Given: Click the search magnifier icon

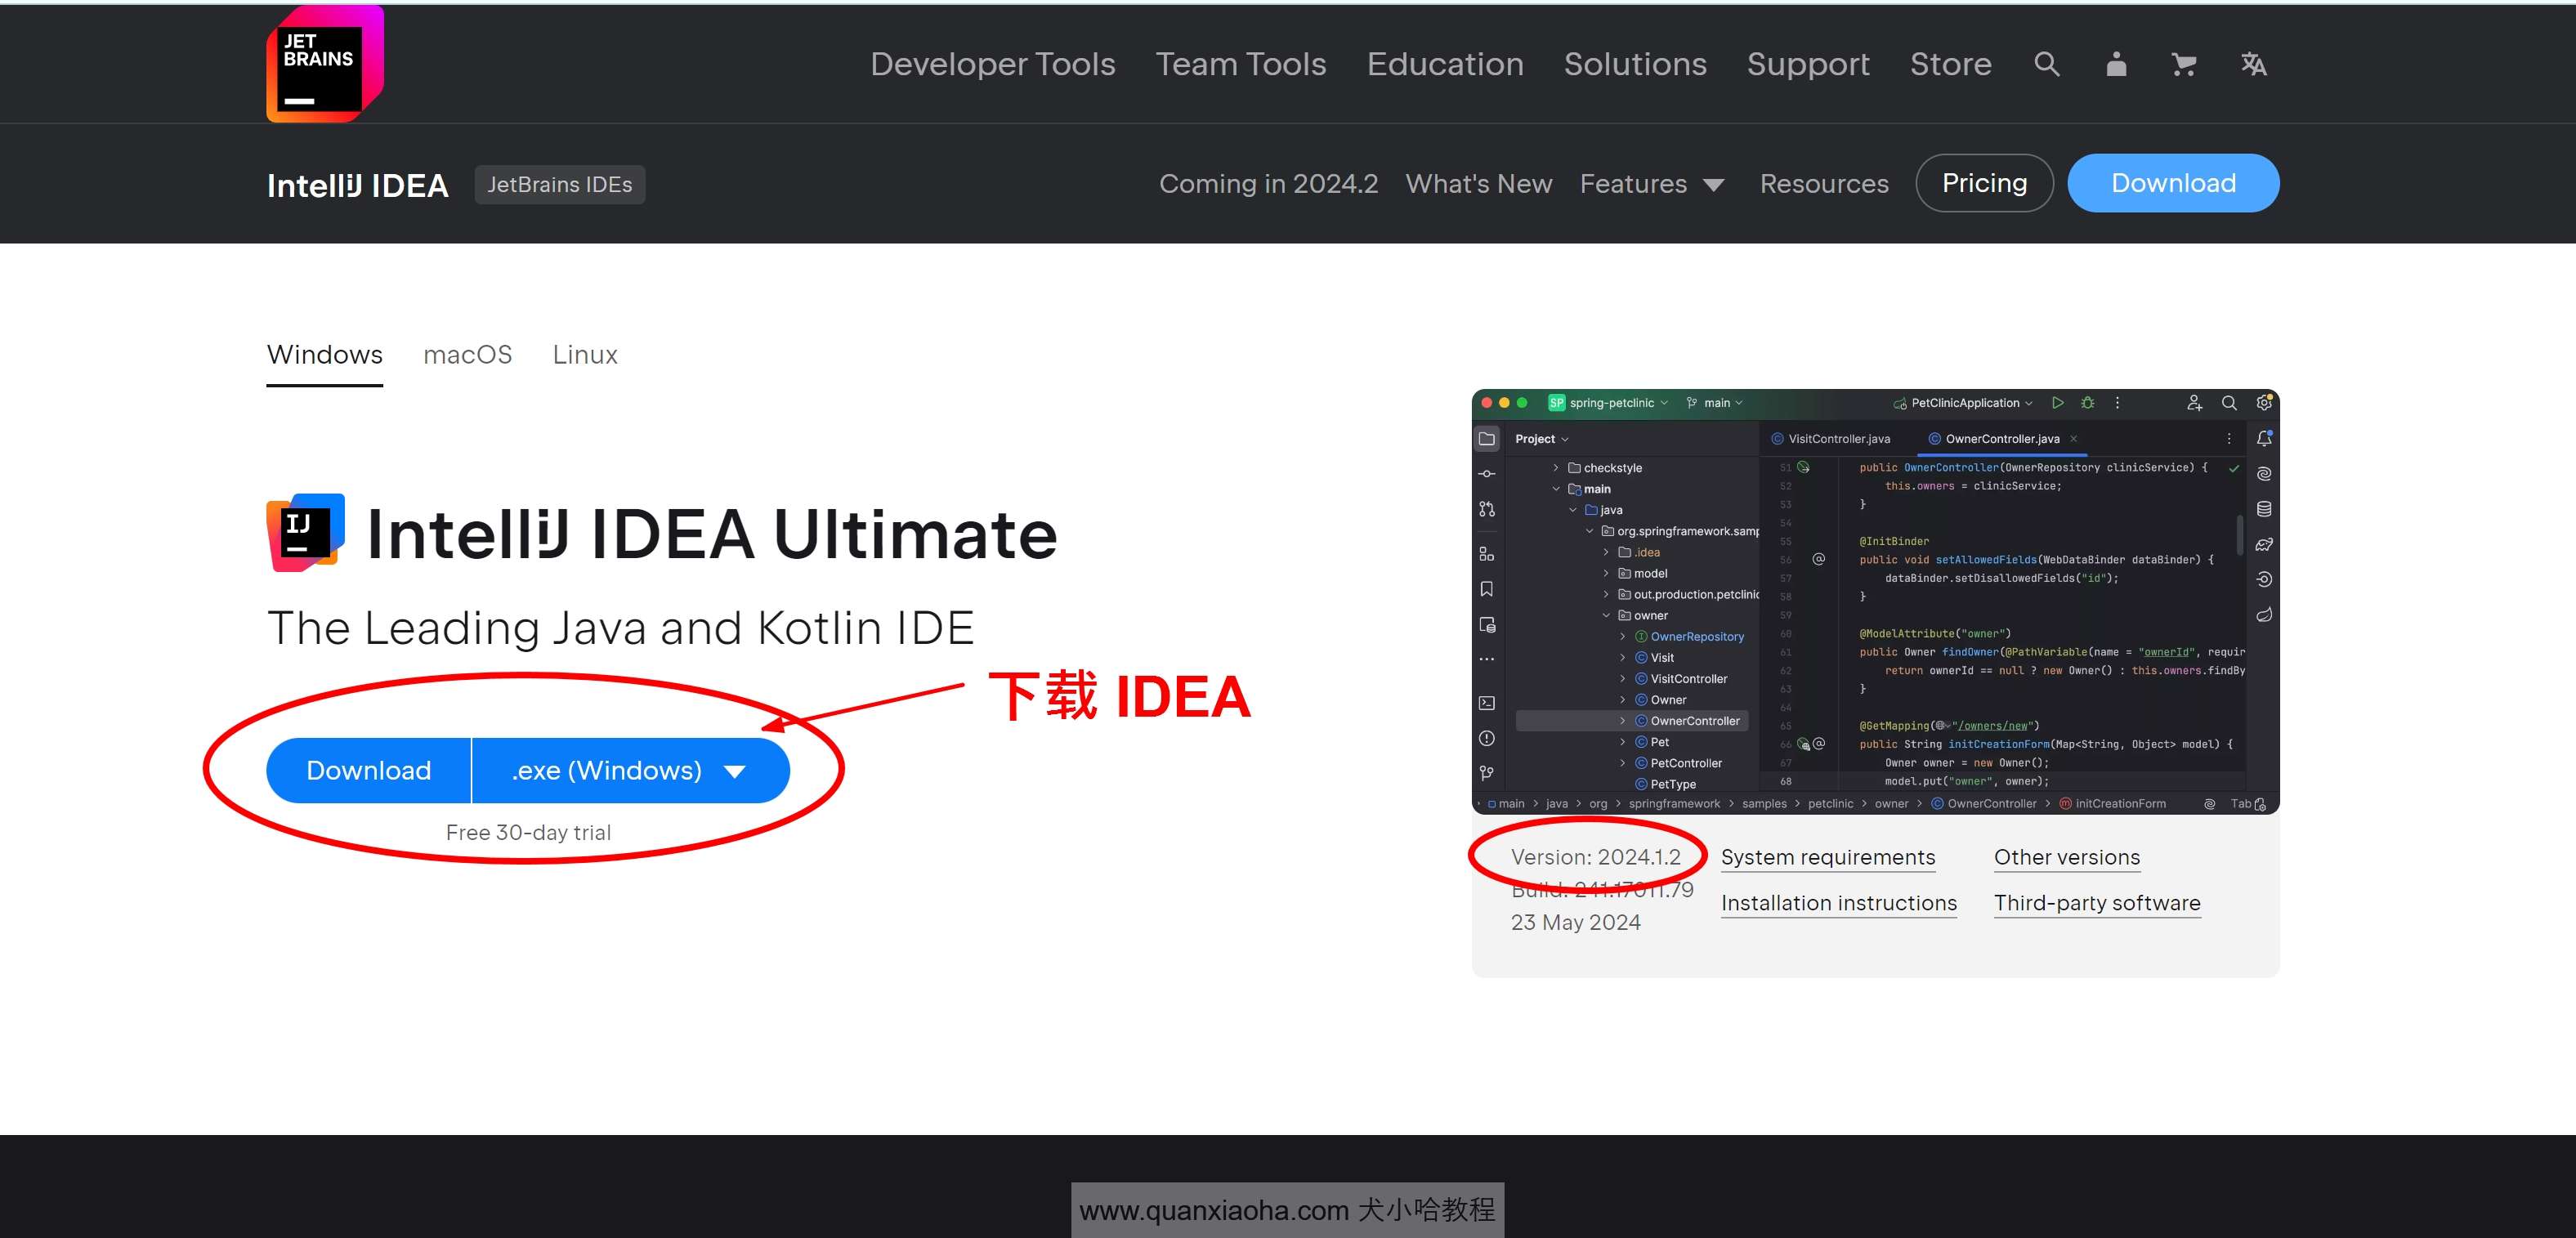Looking at the screenshot, I should 2046,64.
